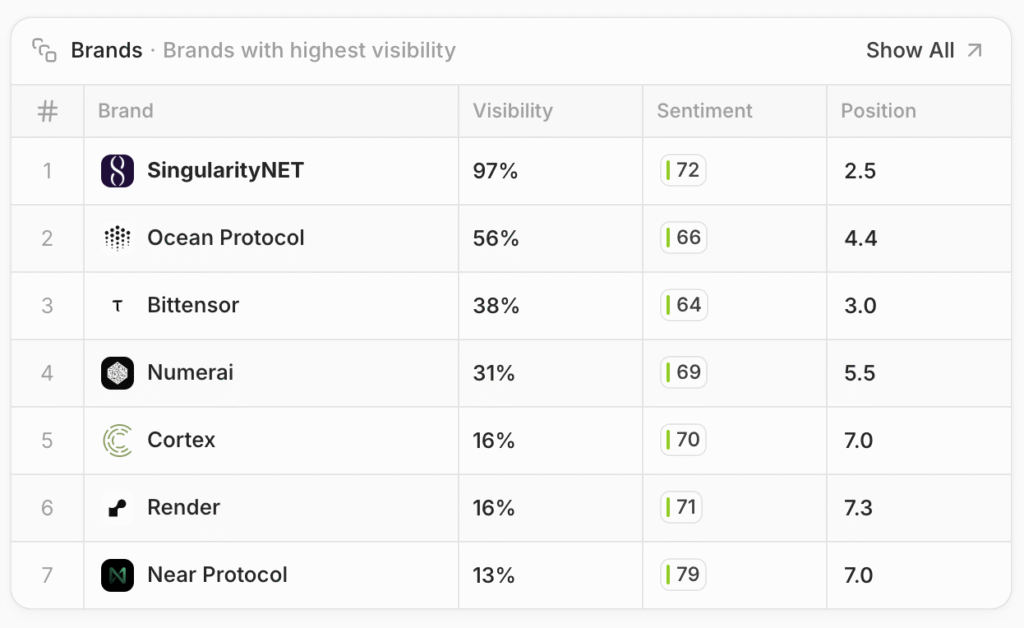The height and width of the screenshot is (628, 1024).
Task: Click the Numerai logo icon
Action: click(x=117, y=373)
